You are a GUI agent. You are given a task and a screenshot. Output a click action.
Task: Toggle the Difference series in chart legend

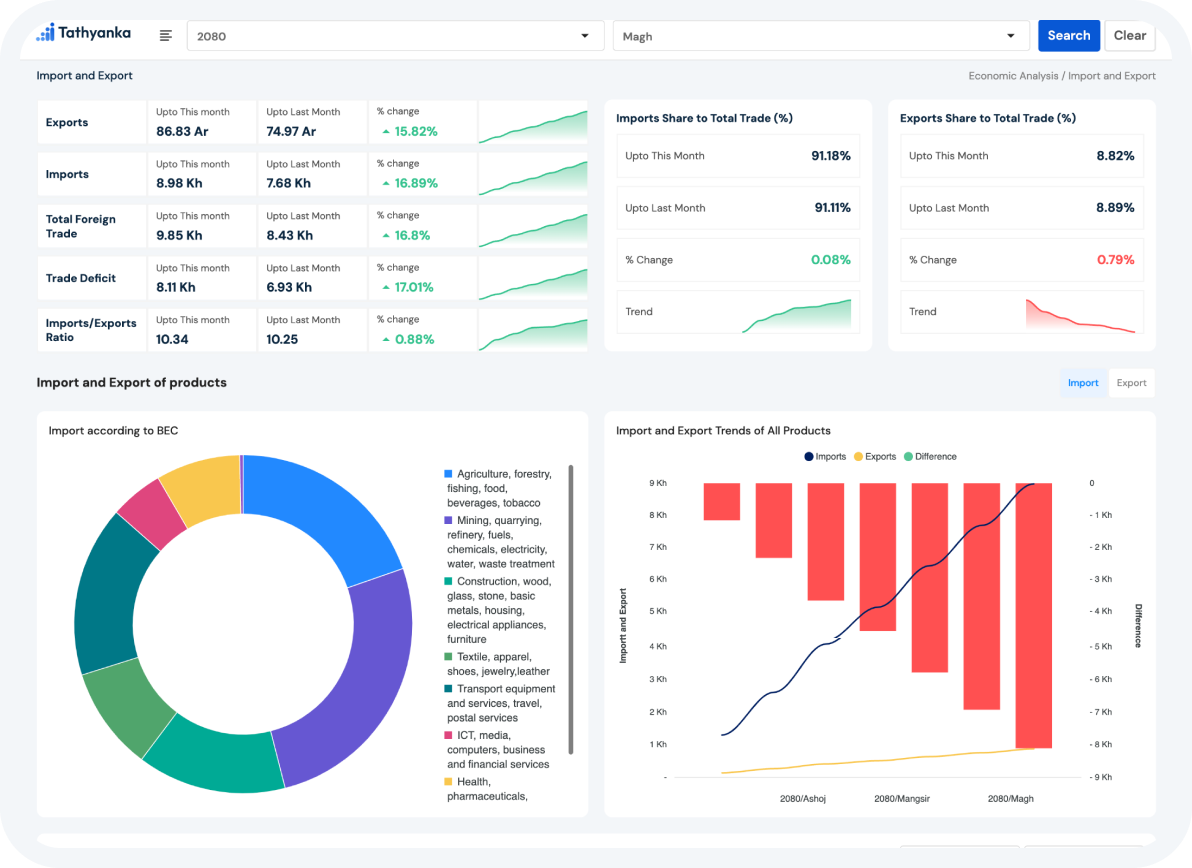tap(929, 457)
